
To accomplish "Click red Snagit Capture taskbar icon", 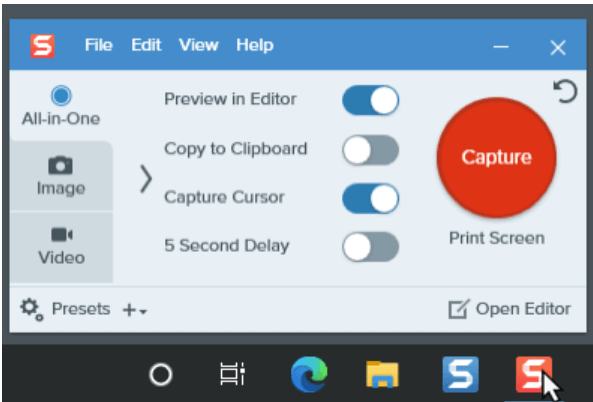I will coord(534,374).
